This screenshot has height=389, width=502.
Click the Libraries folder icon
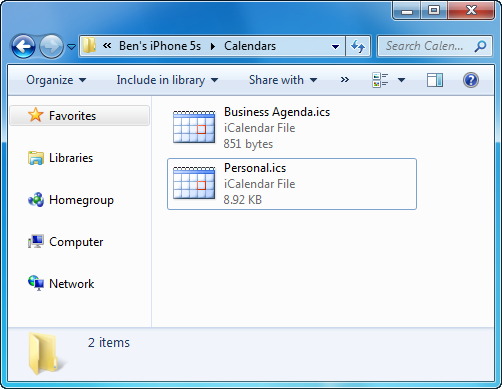(x=36, y=158)
